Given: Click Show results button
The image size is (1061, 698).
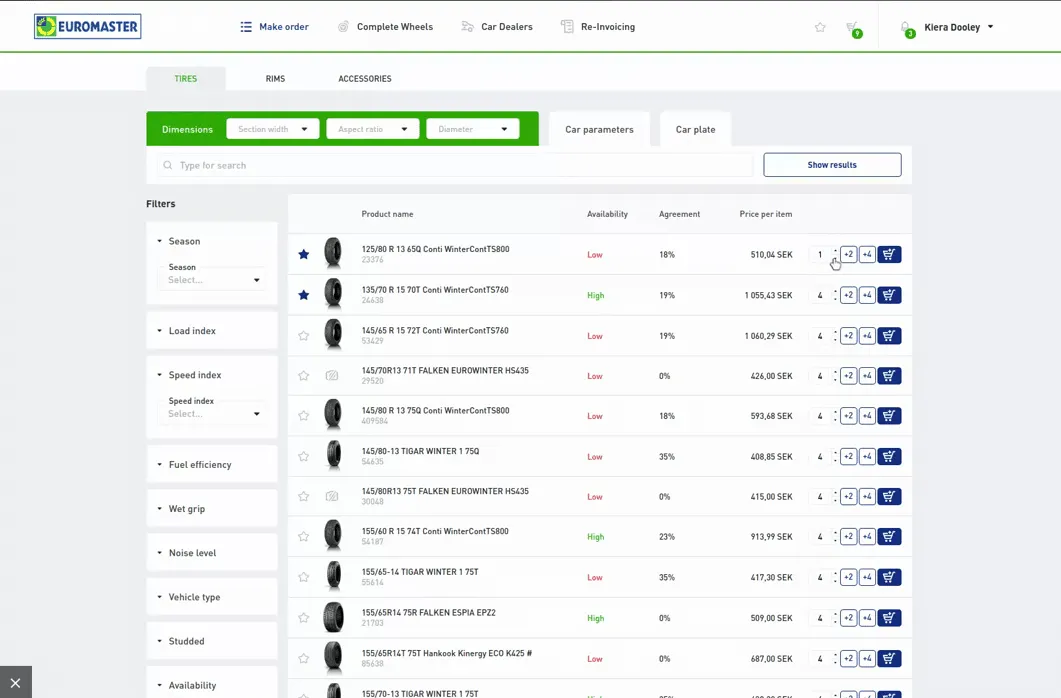Looking at the screenshot, I should [x=832, y=165].
